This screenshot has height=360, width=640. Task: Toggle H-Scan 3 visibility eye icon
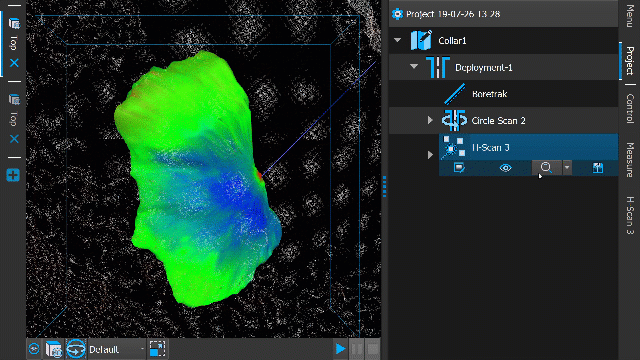click(x=505, y=168)
